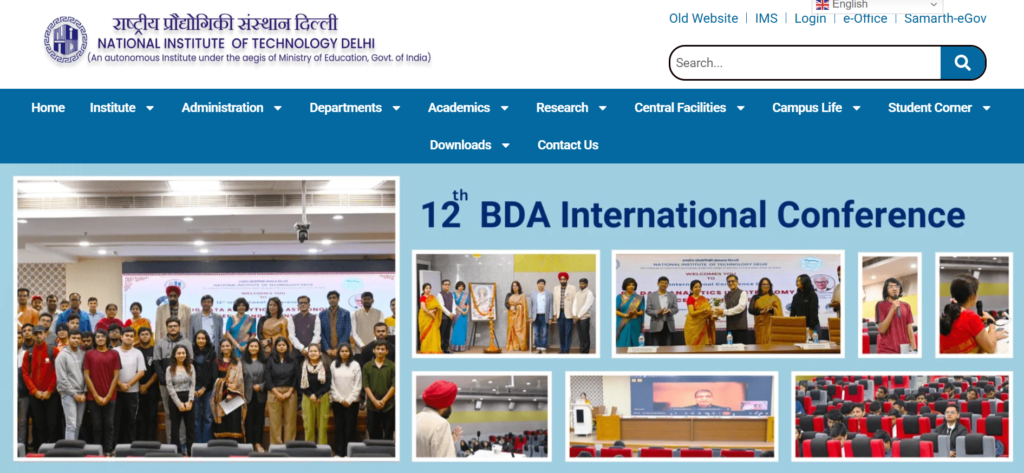Open the Administration menu item
This screenshot has height=473, width=1024.
coord(222,108)
